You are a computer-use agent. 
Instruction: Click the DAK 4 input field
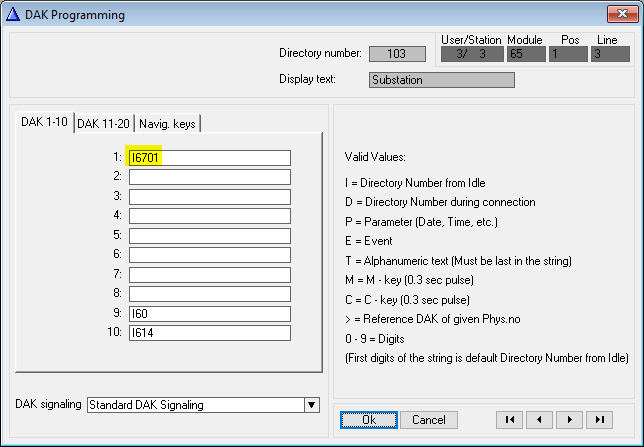[x=210, y=216]
